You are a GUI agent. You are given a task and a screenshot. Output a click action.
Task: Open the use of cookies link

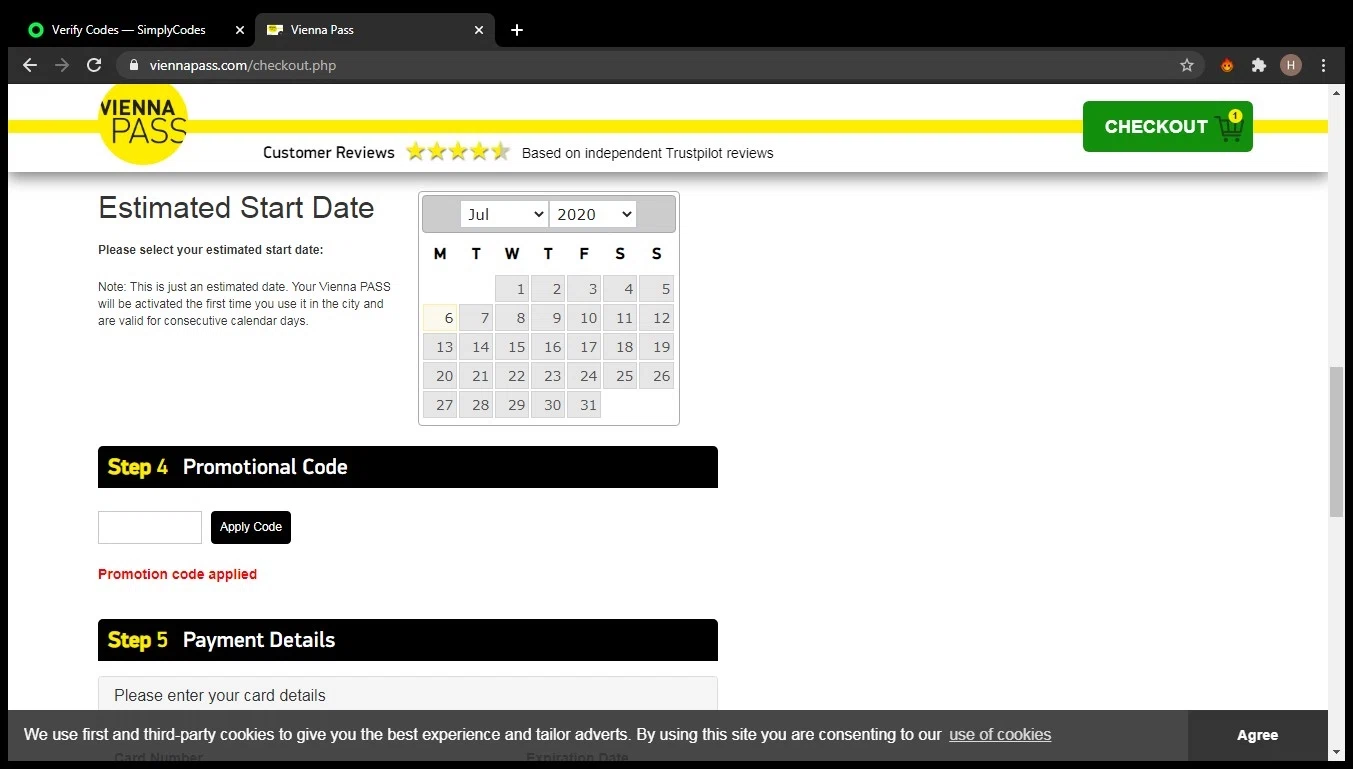[1000, 734]
